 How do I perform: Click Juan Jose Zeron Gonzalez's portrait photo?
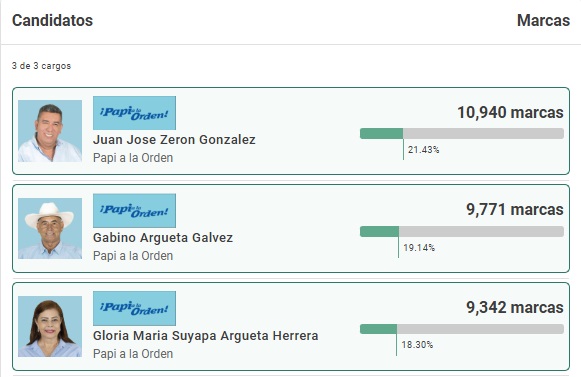click(50, 131)
